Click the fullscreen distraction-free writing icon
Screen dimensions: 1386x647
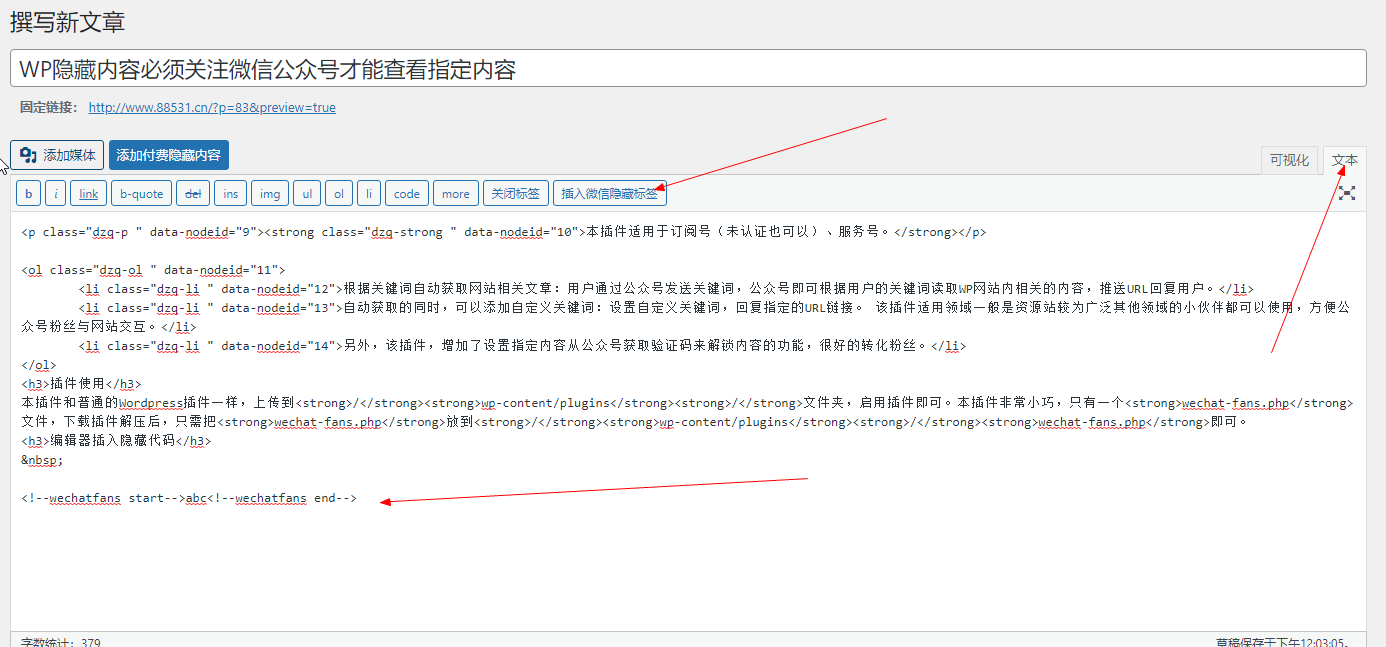click(x=1347, y=193)
